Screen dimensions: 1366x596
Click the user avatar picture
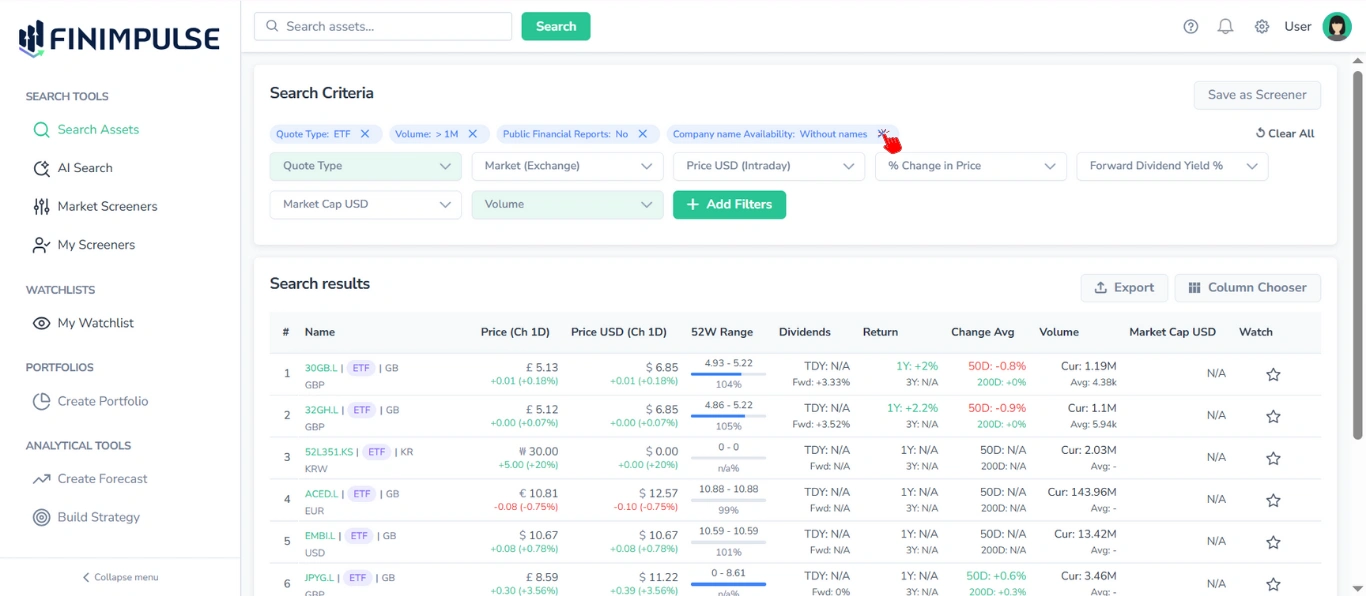(1336, 27)
